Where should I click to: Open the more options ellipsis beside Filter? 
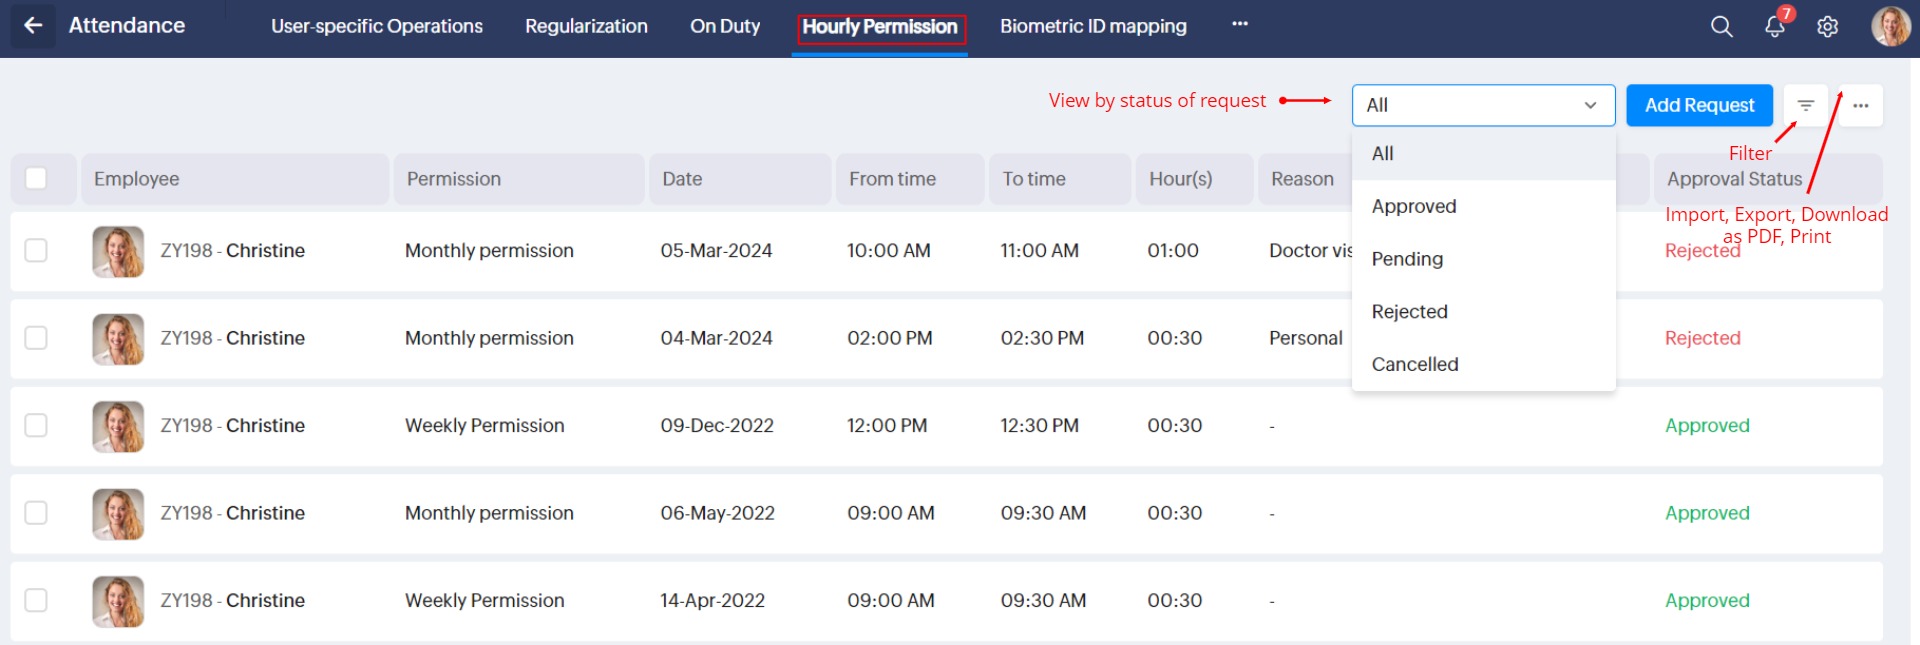click(x=1860, y=105)
